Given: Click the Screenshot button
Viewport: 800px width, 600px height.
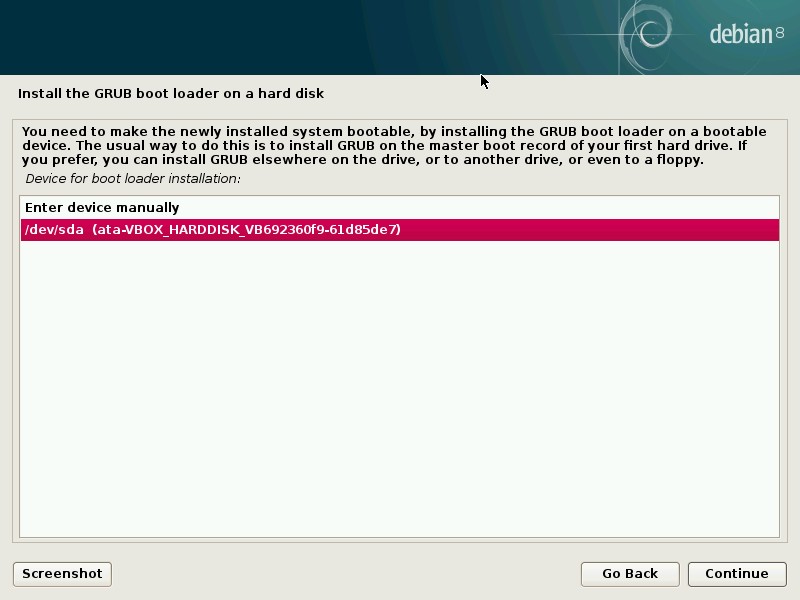Looking at the screenshot, I should 62,574.
